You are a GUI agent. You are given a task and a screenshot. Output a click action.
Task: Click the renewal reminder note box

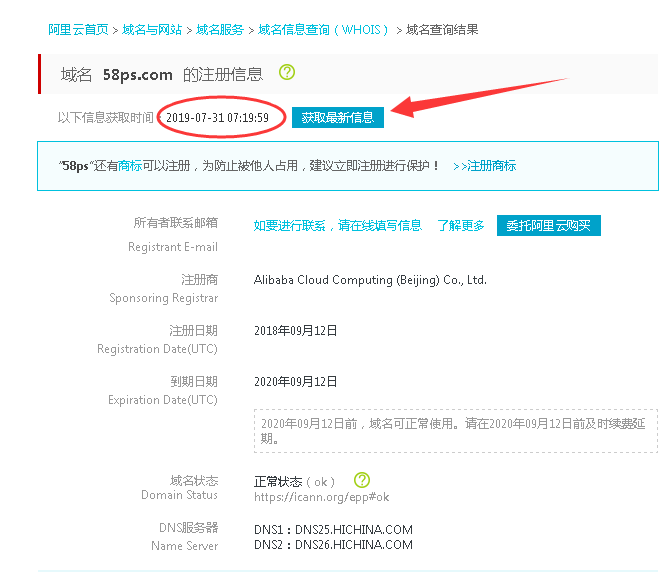[456, 431]
